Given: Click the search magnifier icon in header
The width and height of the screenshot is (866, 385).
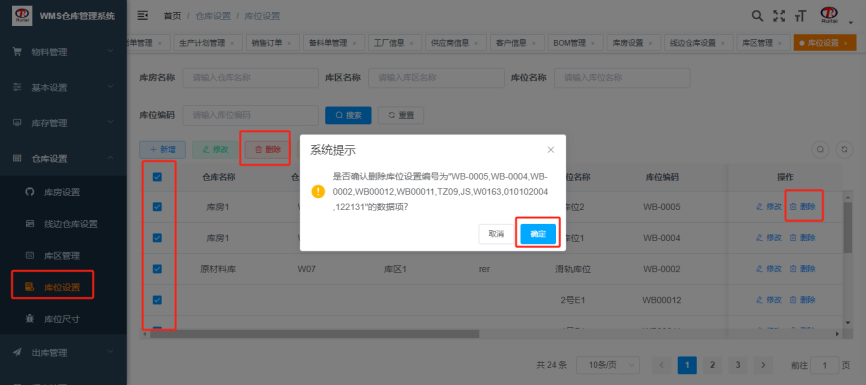Looking at the screenshot, I should point(758,16).
